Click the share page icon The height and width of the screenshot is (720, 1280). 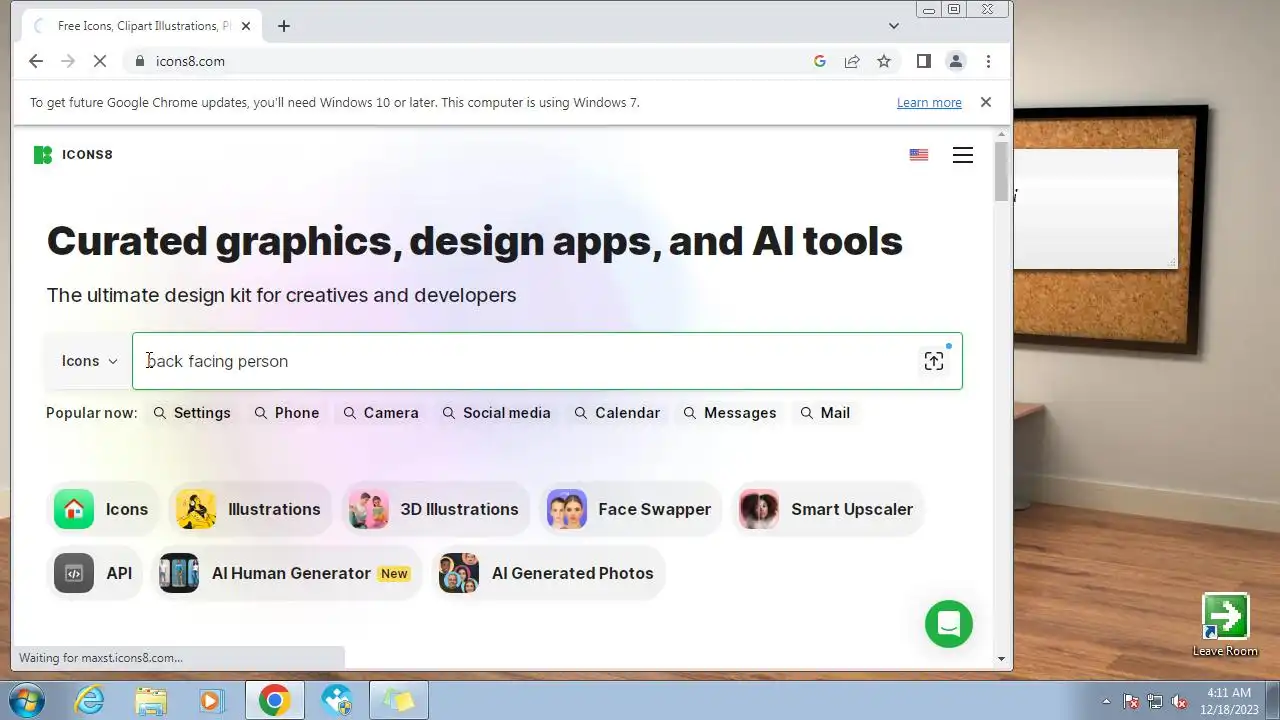(852, 61)
